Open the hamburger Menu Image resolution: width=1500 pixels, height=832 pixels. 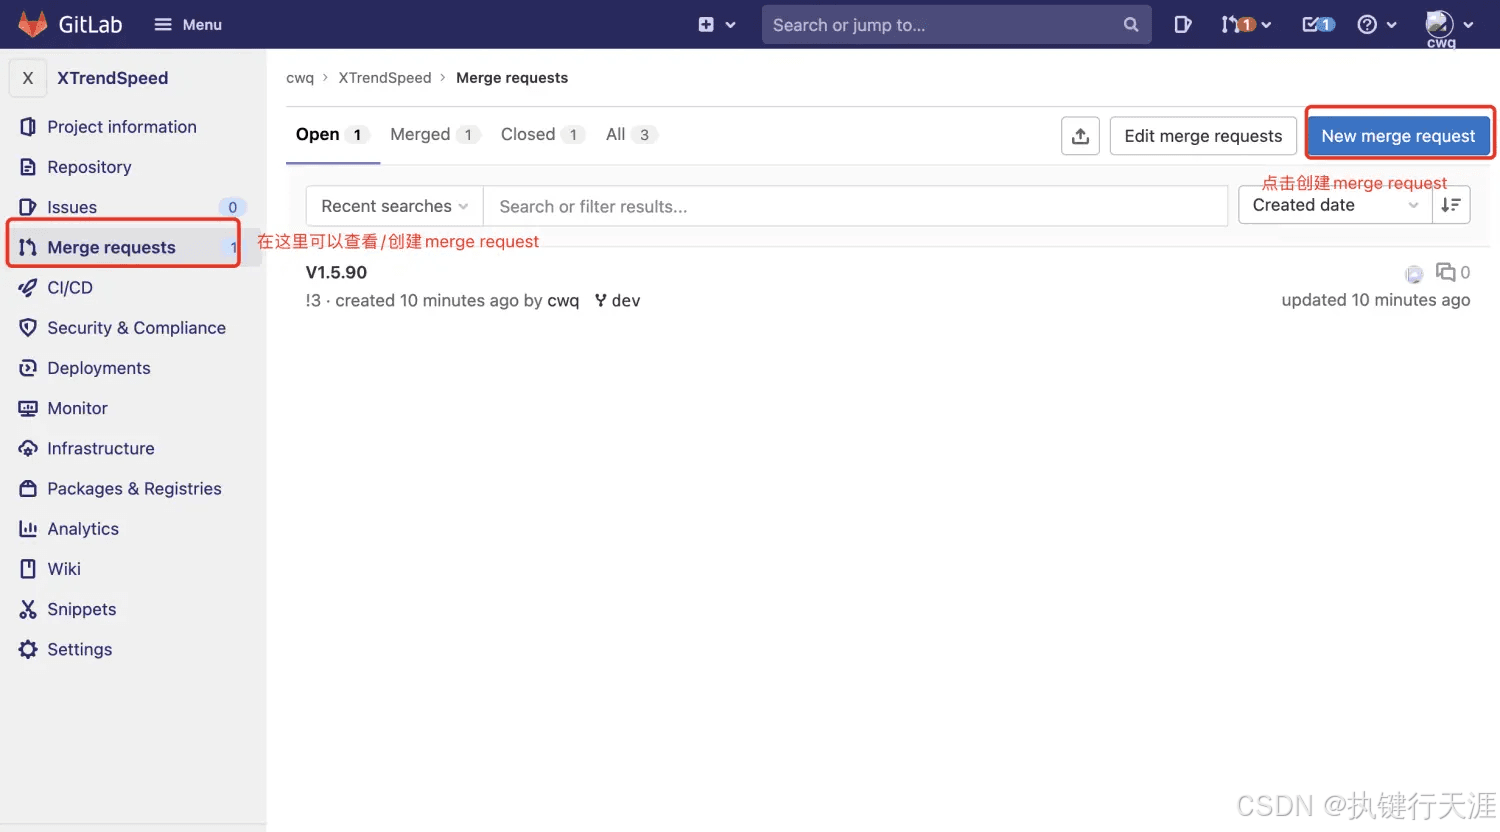(x=188, y=24)
